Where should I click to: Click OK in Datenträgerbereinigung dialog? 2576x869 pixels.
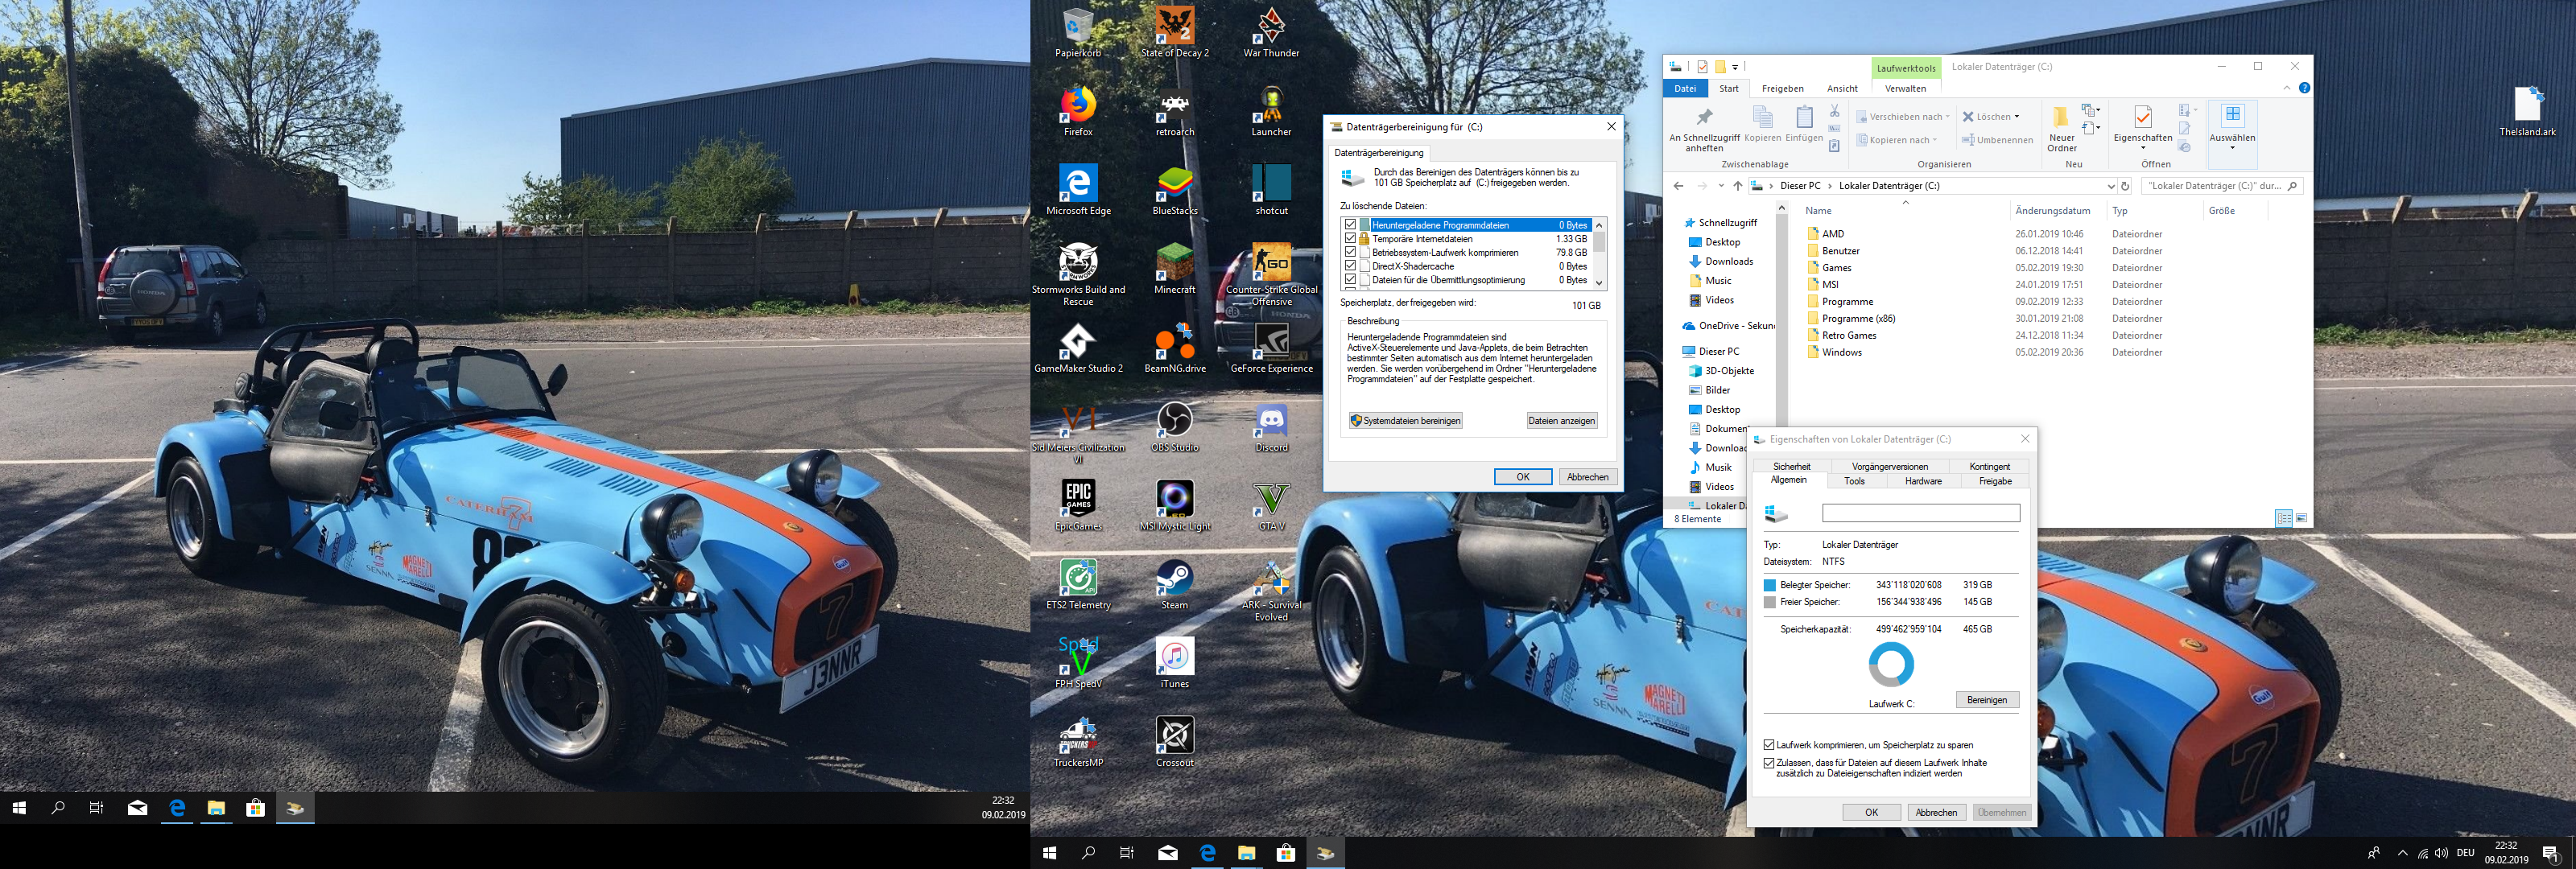click(x=1522, y=477)
